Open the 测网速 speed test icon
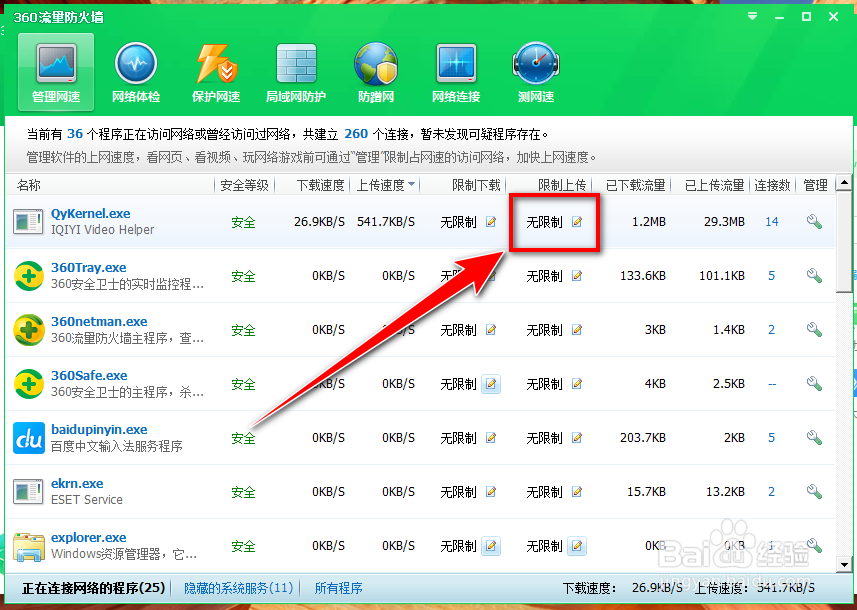The height and width of the screenshot is (610, 857). click(x=536, y=72)
